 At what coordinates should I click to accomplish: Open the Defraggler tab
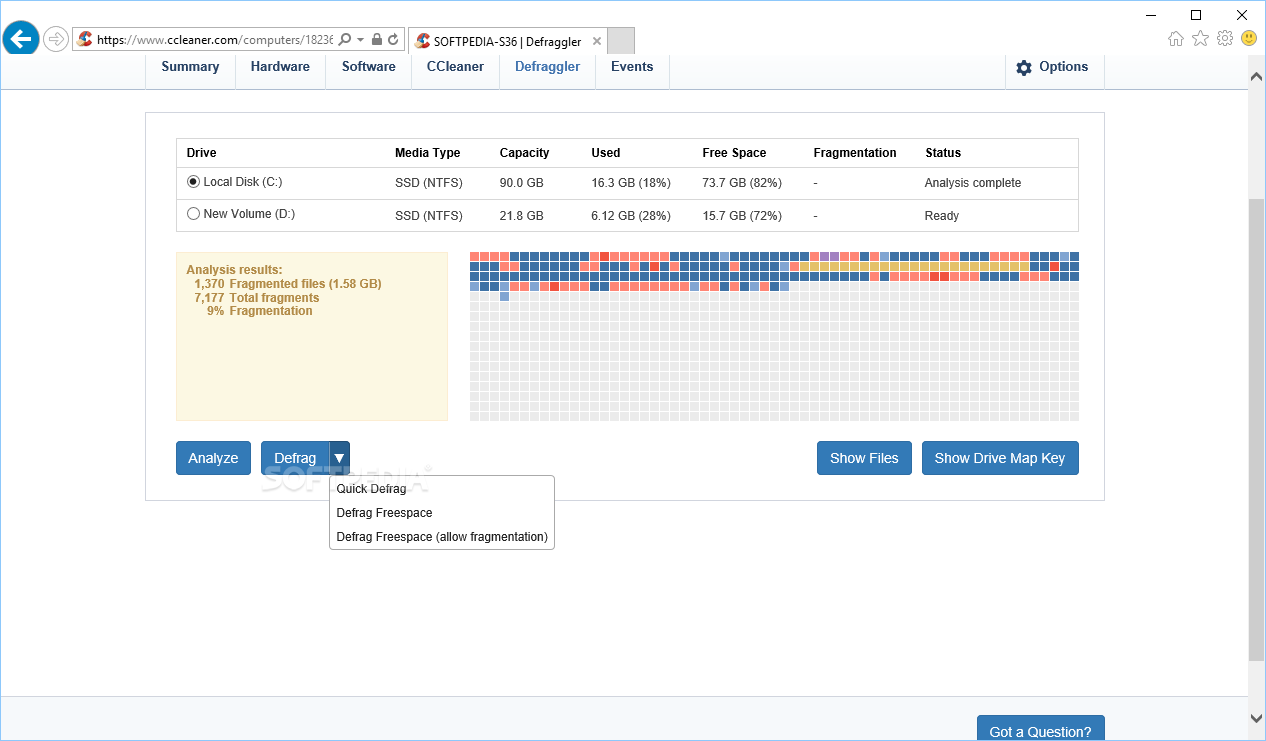tap(547, 67)
